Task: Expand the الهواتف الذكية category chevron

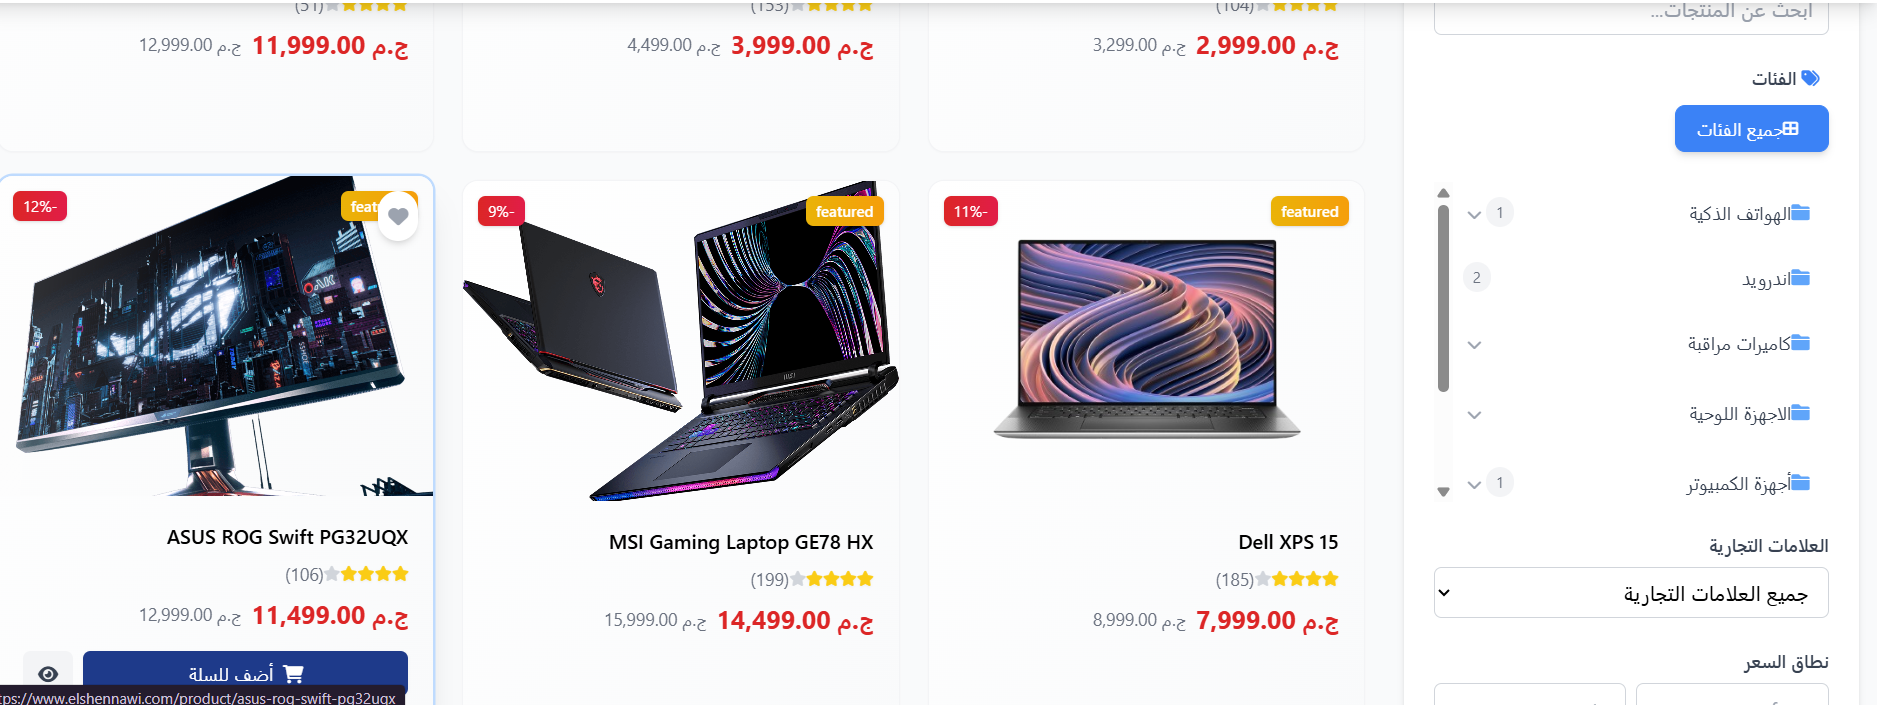Action: 1474,214
